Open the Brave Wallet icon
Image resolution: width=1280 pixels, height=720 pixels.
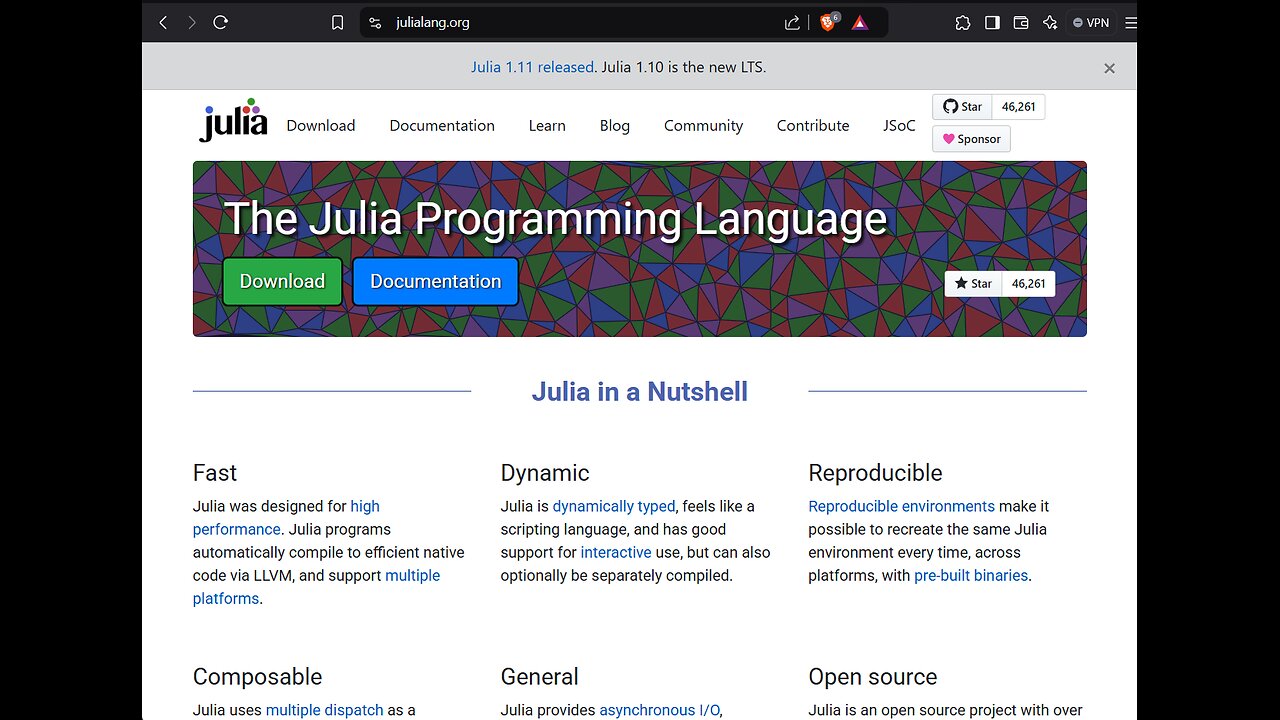1021,22
